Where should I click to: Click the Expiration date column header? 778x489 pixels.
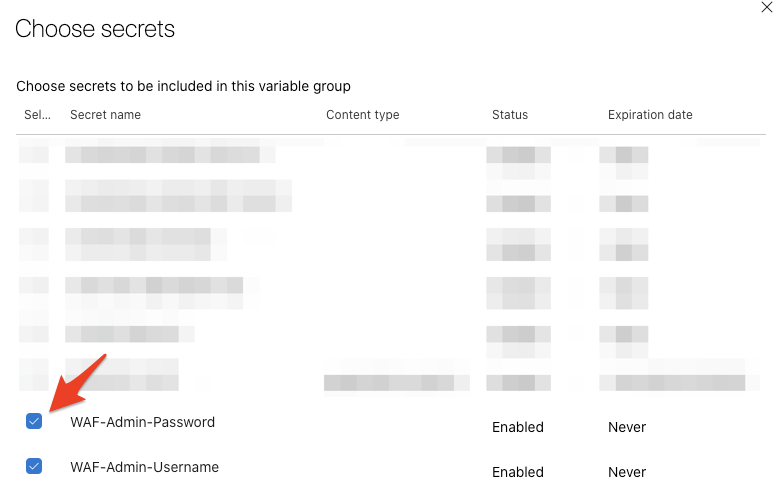650,115
